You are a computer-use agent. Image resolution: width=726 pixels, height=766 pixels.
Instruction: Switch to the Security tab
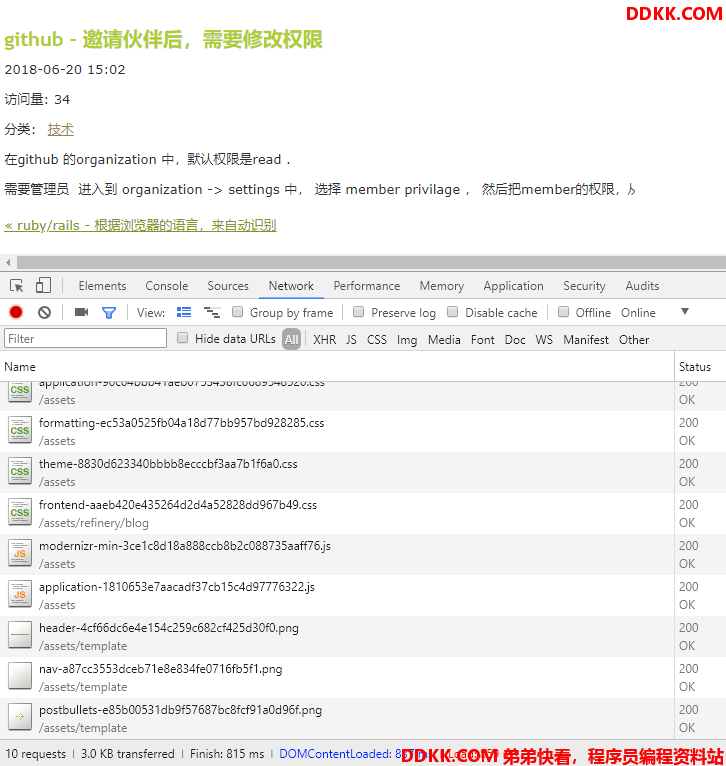pos(584,286)
